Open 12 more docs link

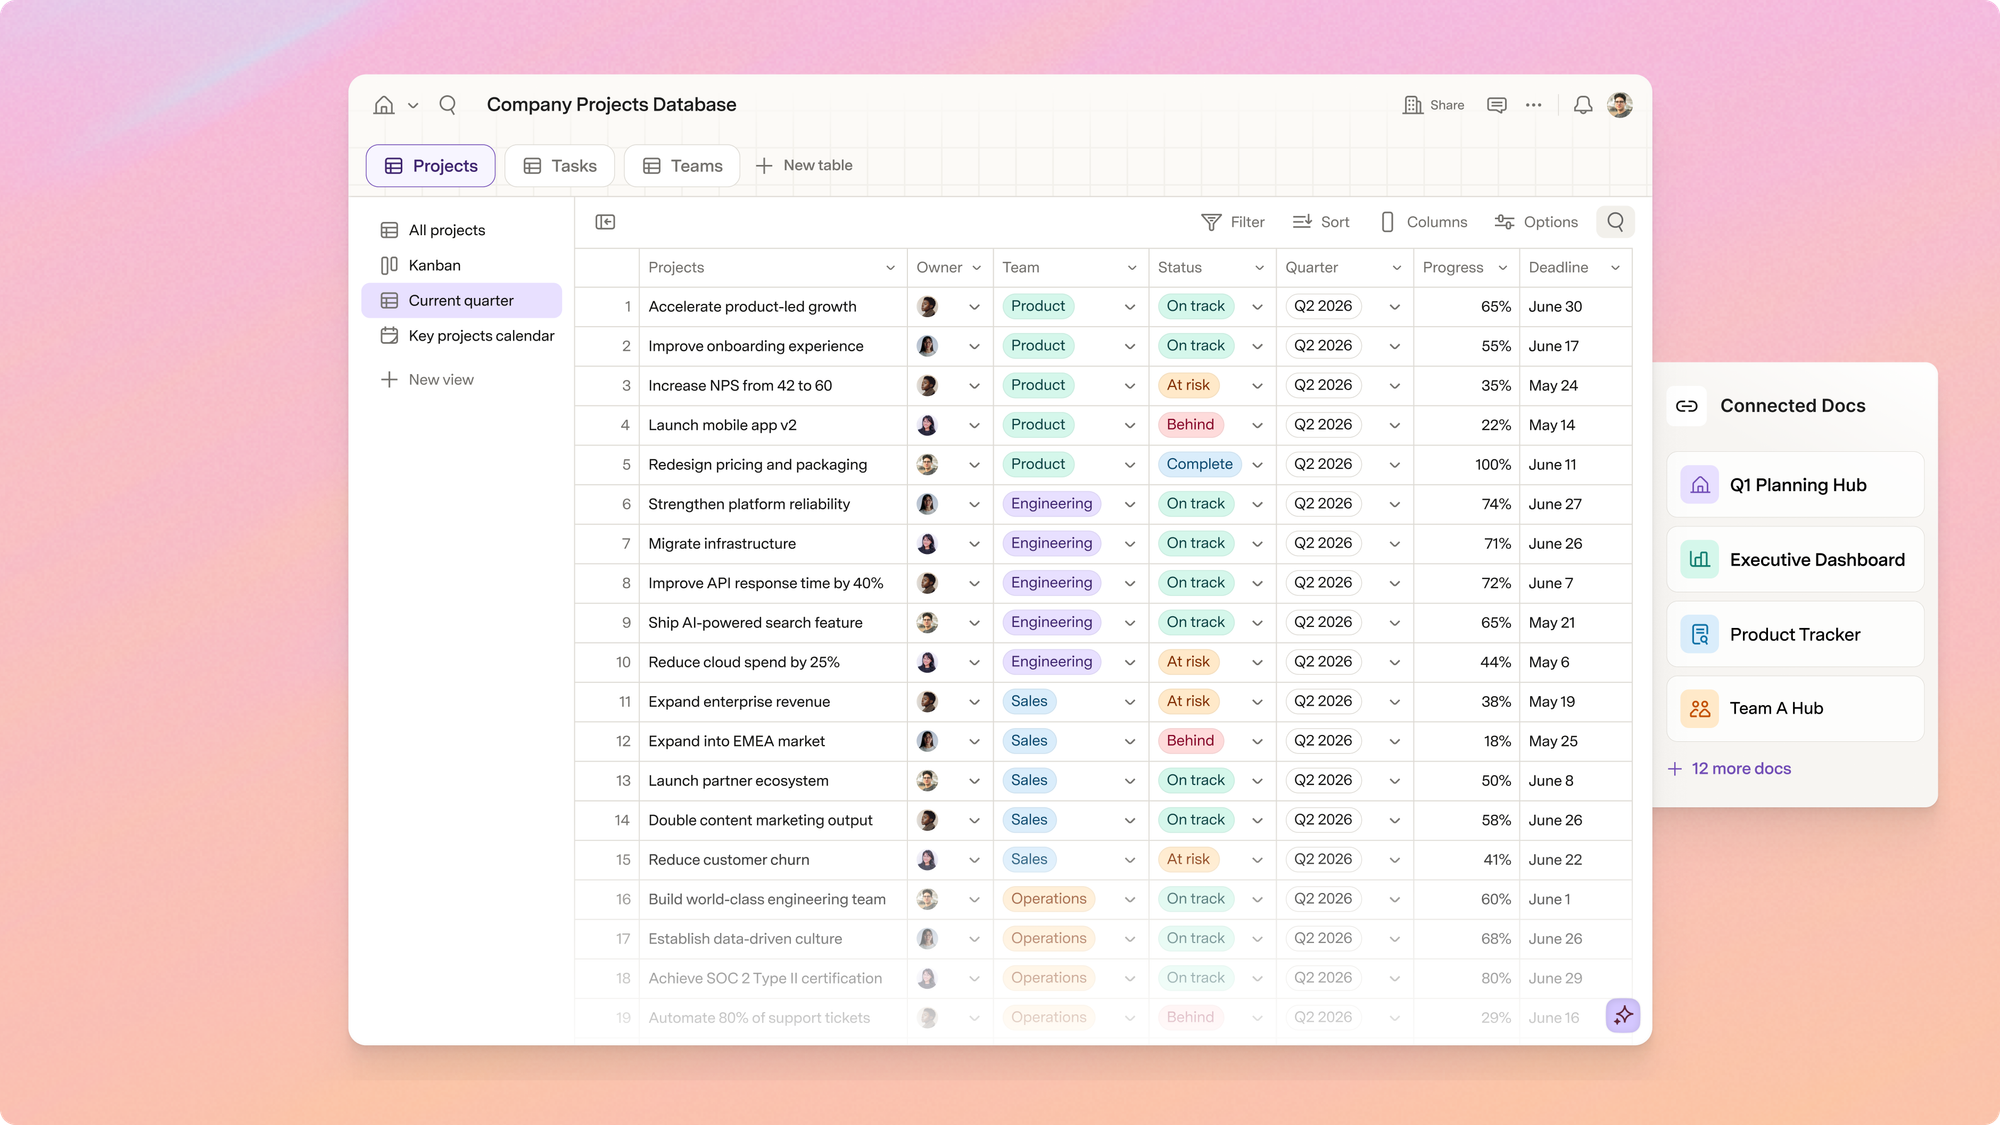1730,769
